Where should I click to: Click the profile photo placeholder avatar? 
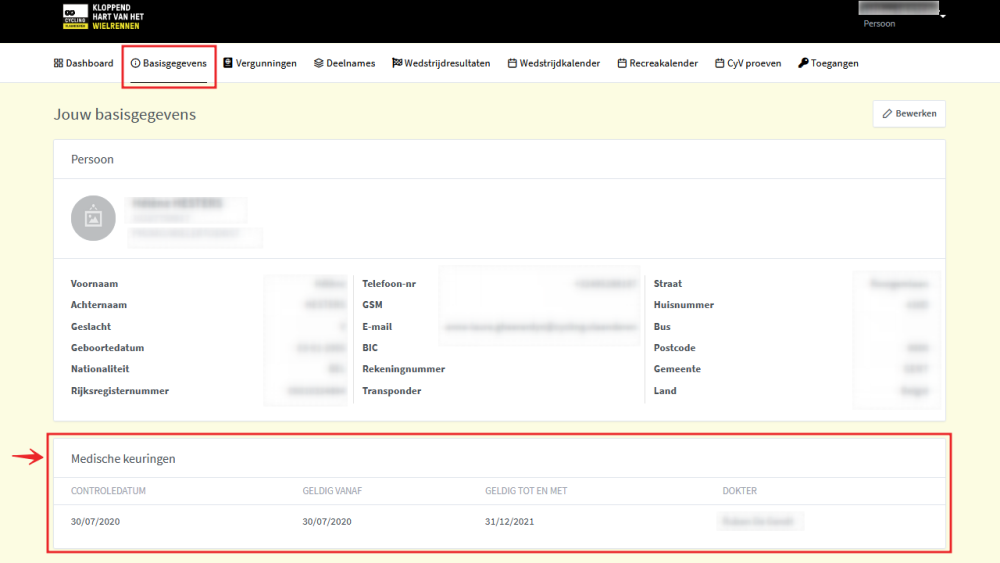[93, 218]
